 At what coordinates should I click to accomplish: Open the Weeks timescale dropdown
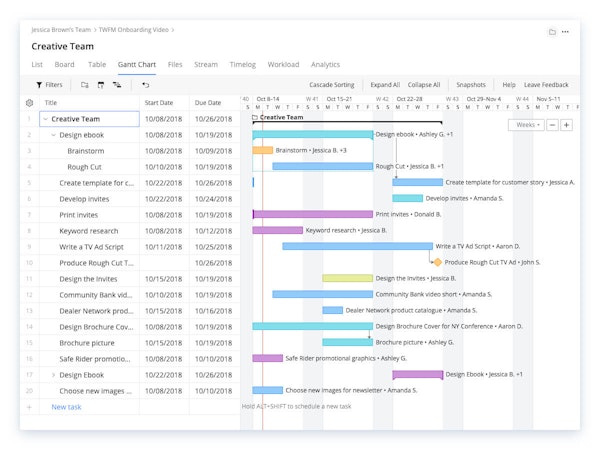tap(526, 125)
